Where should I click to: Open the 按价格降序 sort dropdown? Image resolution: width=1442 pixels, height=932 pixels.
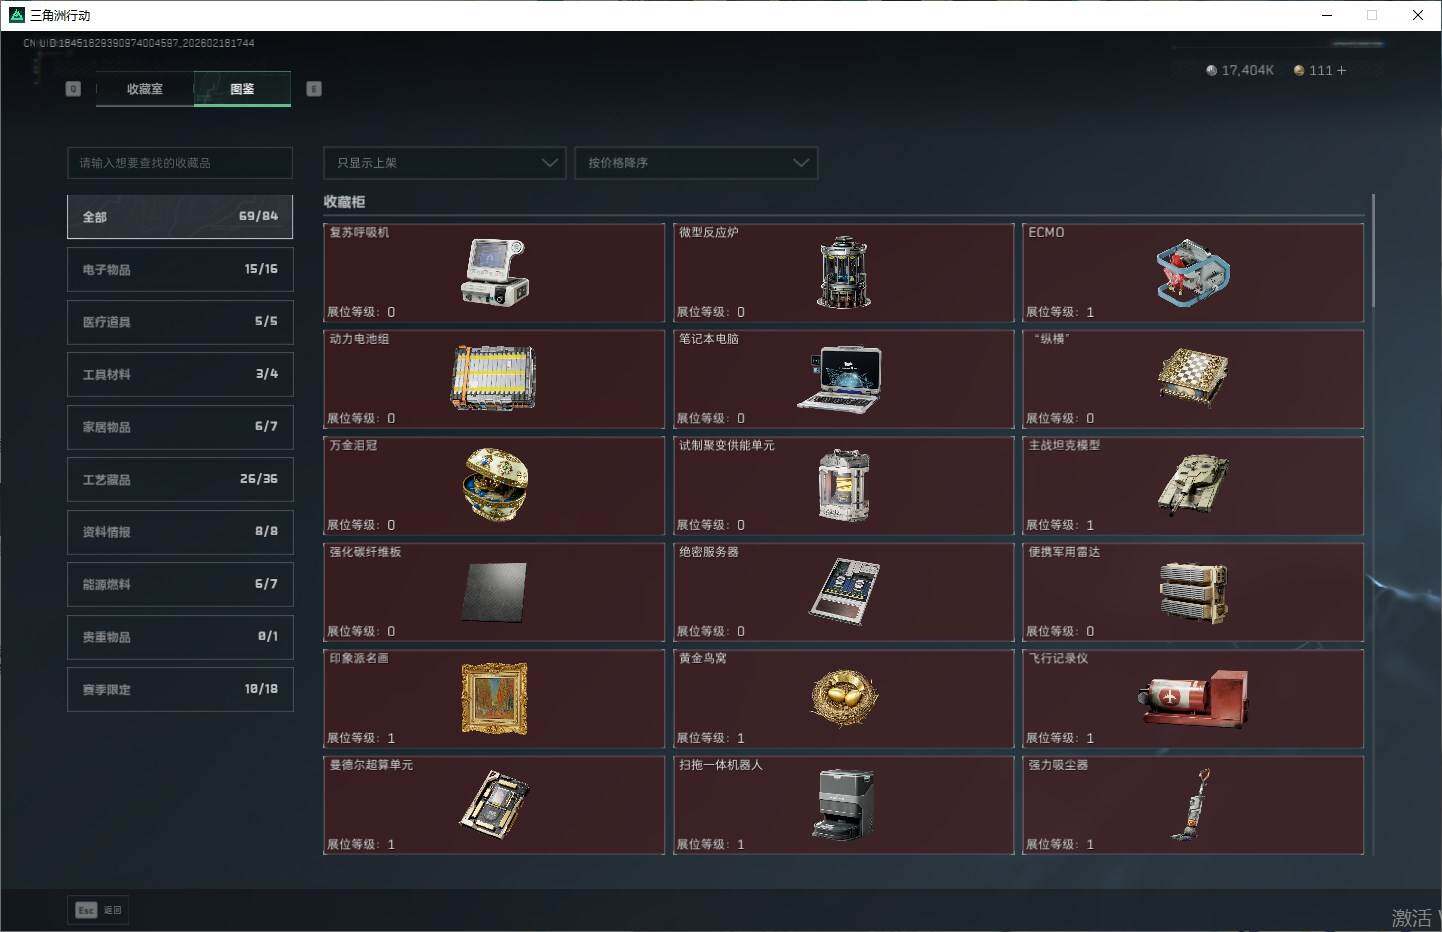[696, 163]
